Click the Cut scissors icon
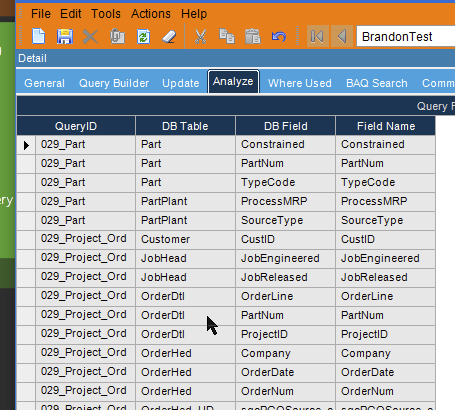 [200, 36]
